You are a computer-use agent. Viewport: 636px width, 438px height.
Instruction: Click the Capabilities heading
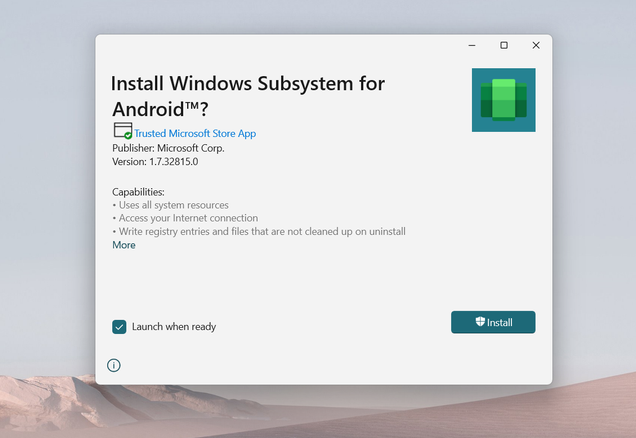(x=138, y=192)
